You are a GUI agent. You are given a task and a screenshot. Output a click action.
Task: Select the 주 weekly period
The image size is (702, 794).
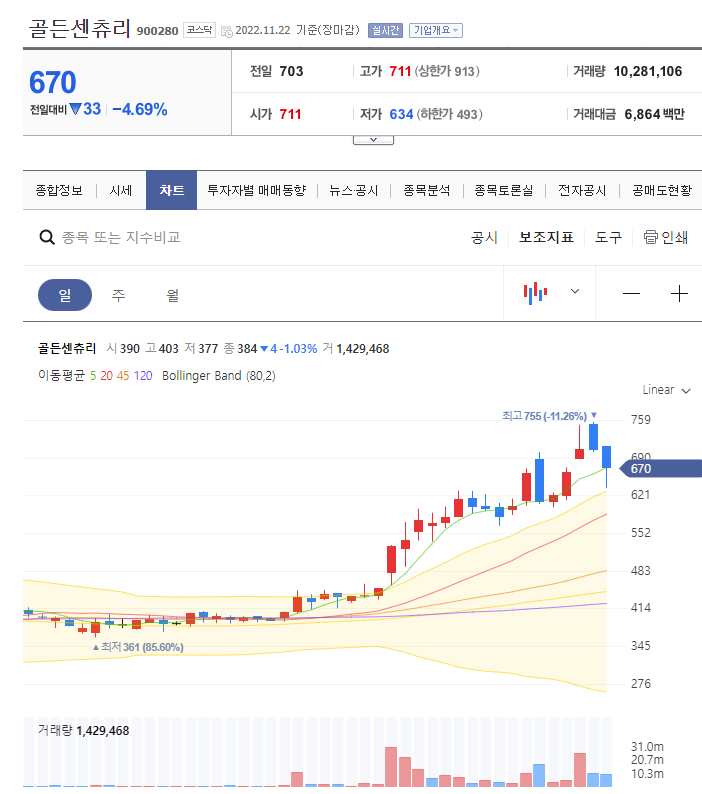(119, 295)
